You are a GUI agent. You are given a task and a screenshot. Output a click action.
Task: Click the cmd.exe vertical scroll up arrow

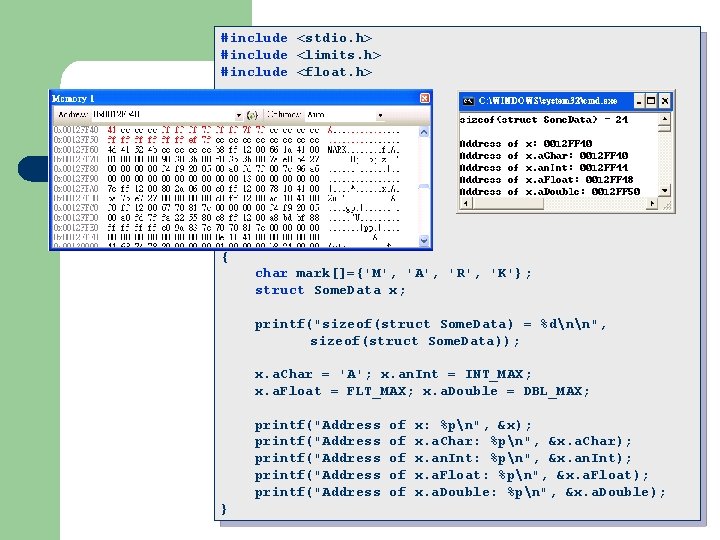point(664,119)
